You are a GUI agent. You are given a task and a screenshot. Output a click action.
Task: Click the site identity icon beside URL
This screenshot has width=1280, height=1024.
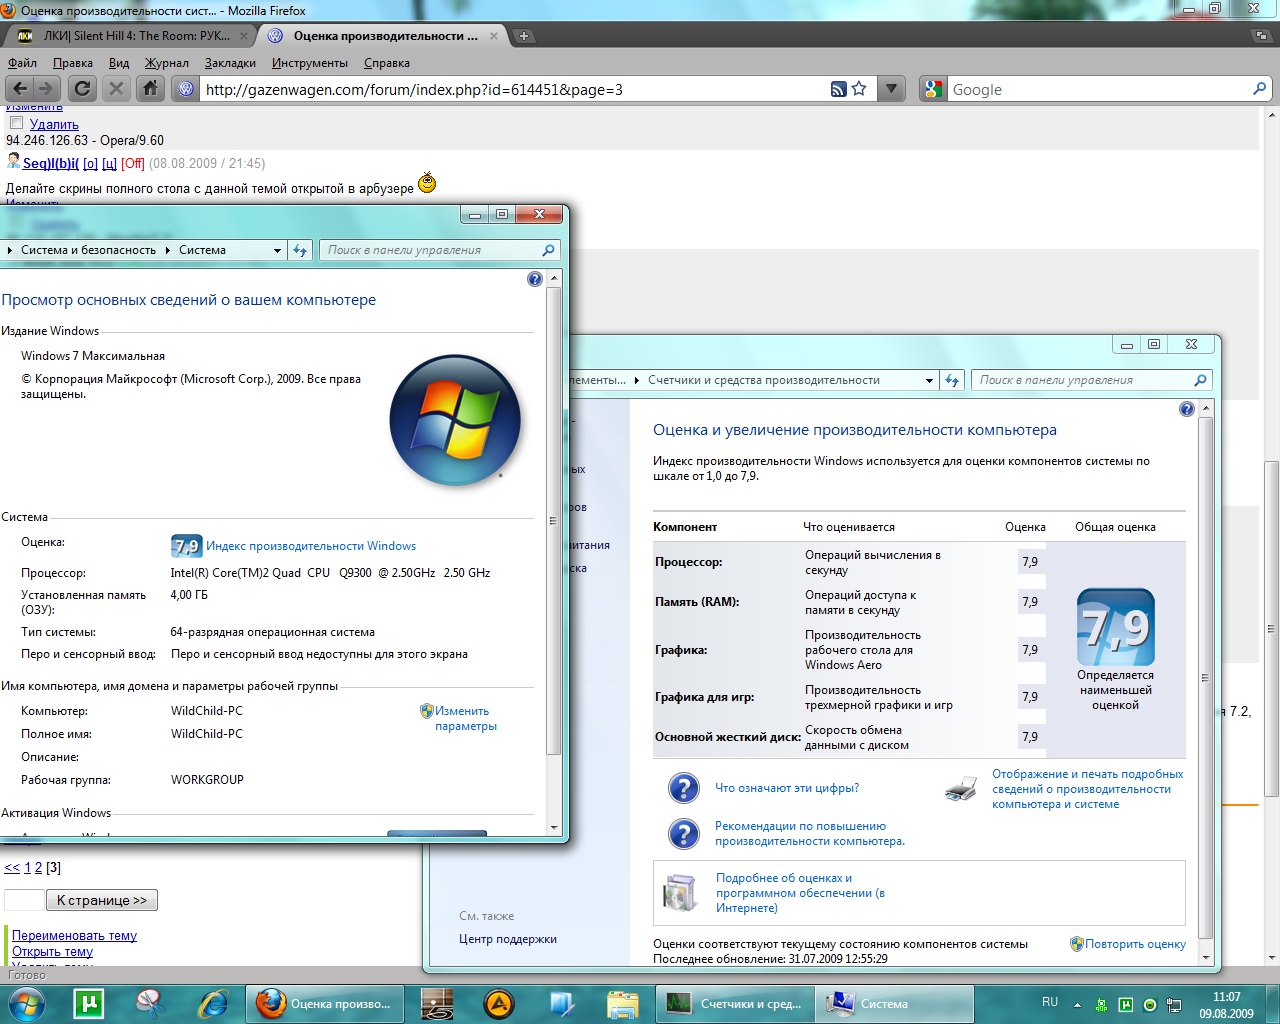pyautogui.click(x=186, y=89)
